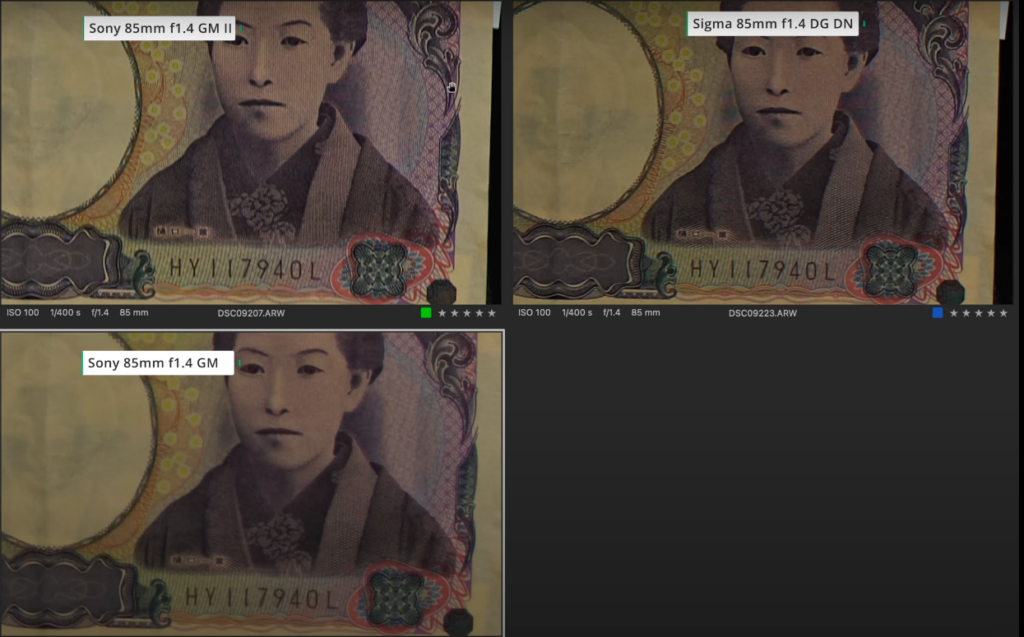1024x637 pixels.
Task: Click the f/1.4 aperture value for DSC09207.ARW
Action: (x=100, y=313)
